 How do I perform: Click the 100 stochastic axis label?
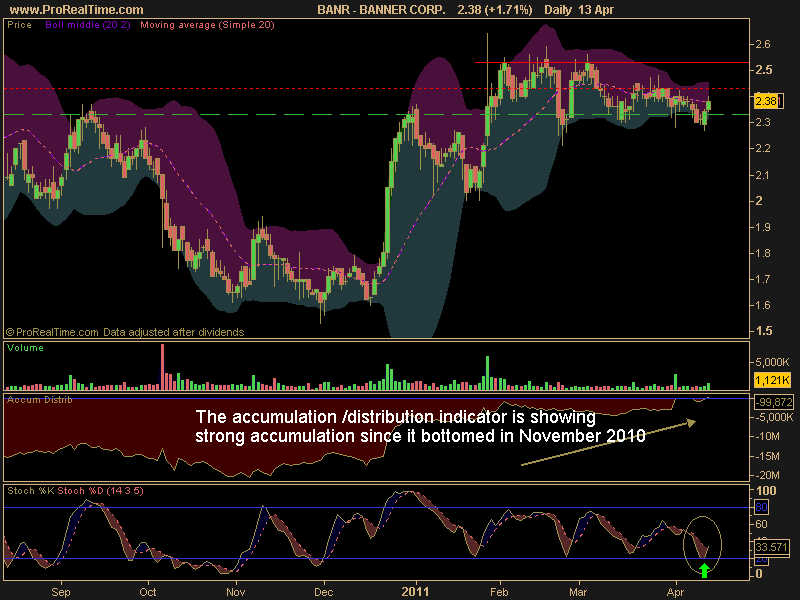766,491
